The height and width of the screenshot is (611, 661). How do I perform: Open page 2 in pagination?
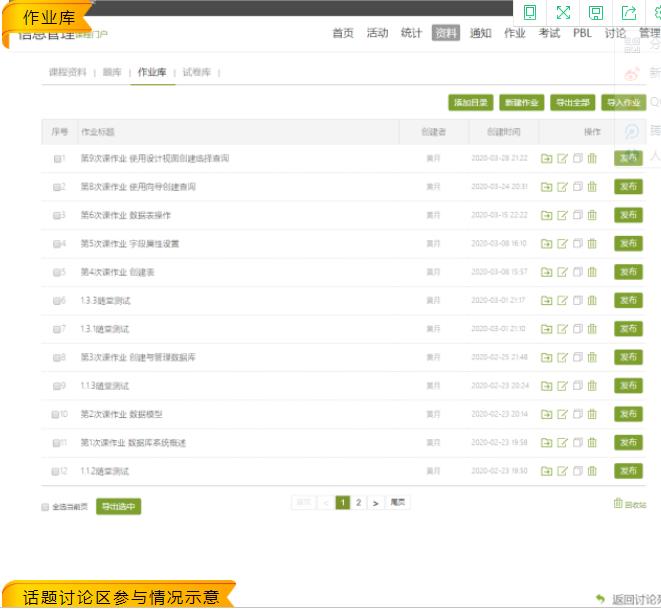(x=359, y=503)
